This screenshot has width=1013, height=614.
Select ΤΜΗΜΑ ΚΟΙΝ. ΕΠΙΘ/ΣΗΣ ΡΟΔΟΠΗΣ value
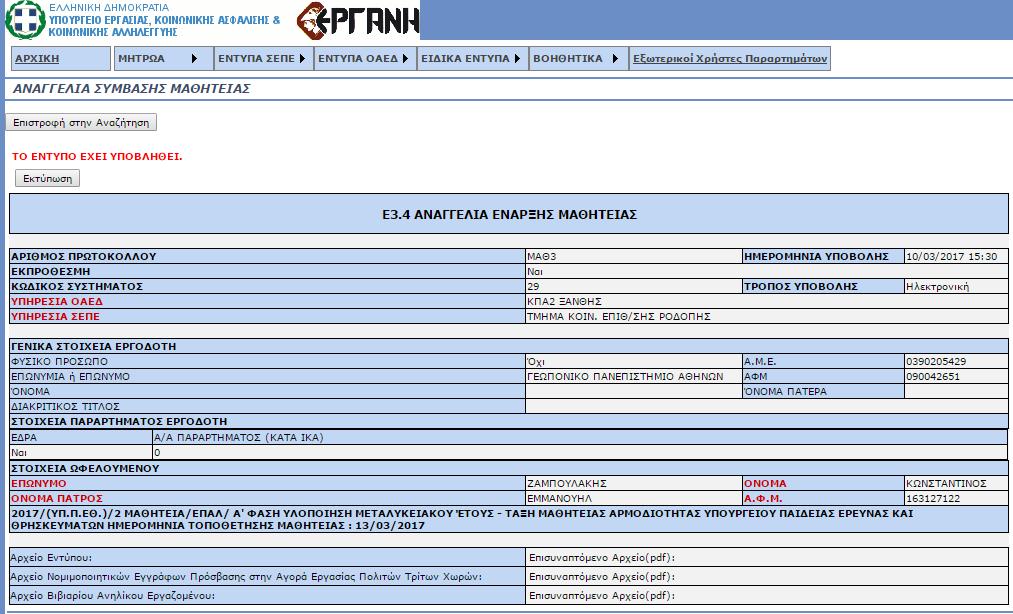click(x=619, y=316)
